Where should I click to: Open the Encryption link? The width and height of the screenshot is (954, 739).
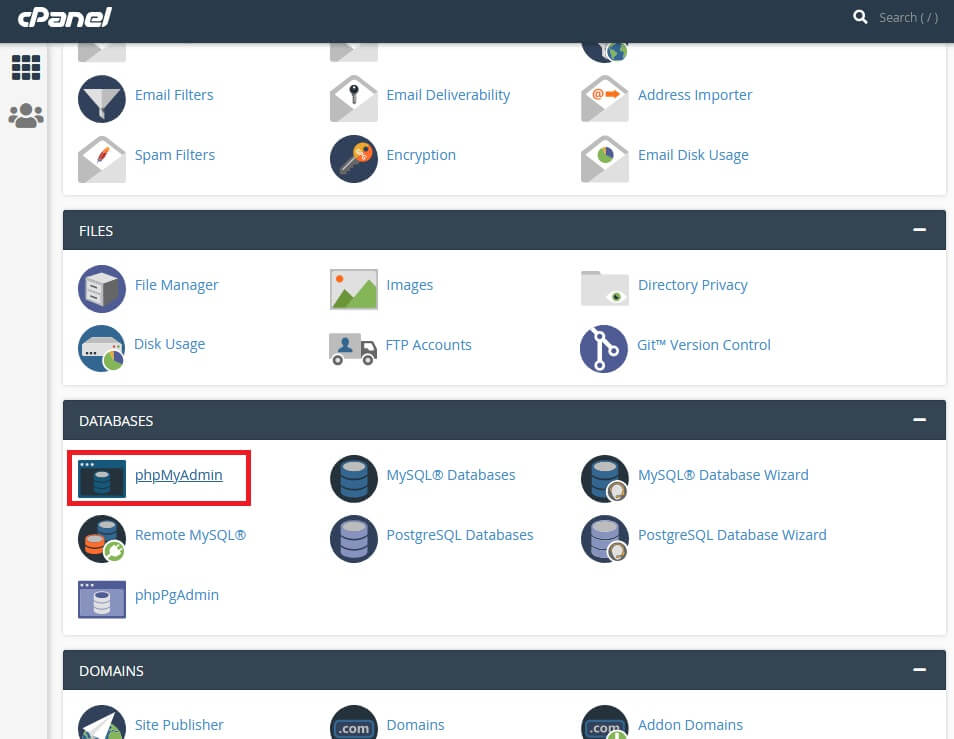coord(421,155)
